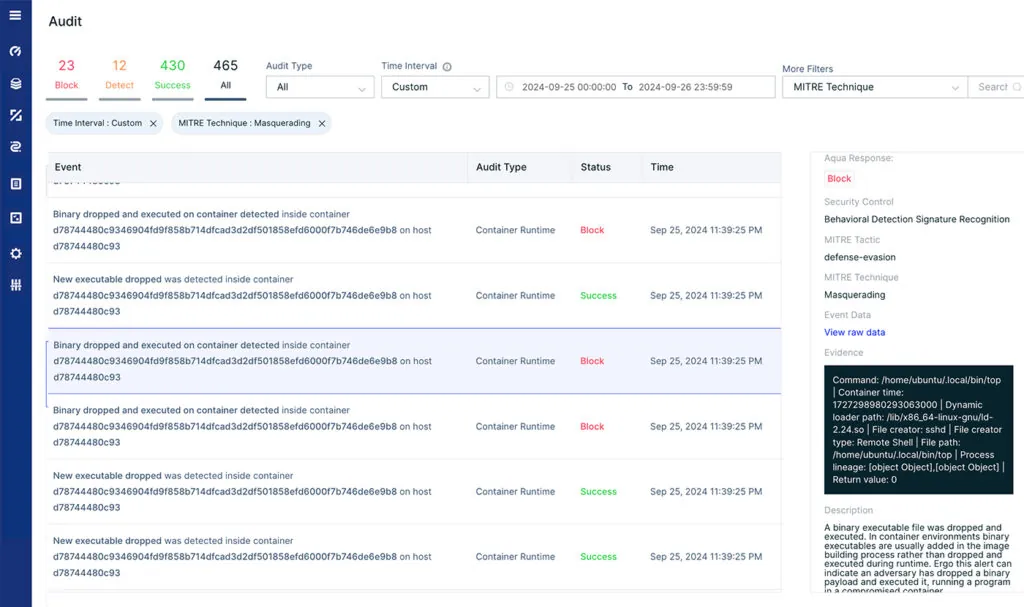Dismiss the Time Interval Custom filter chip
The width and height of the screenshot is (1024, 607).
pos(155,123)
